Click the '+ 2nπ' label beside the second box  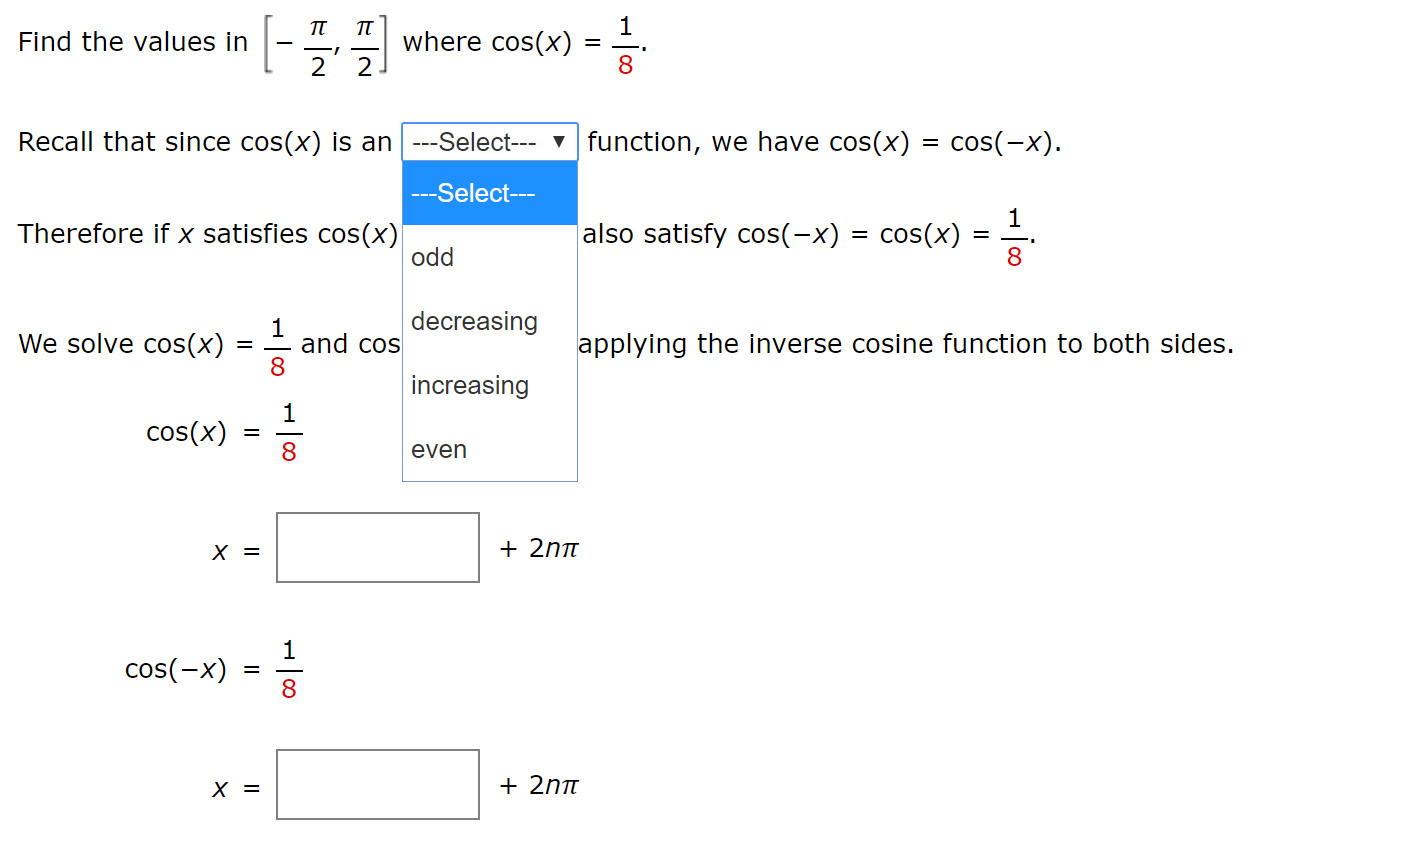(538, 786)
